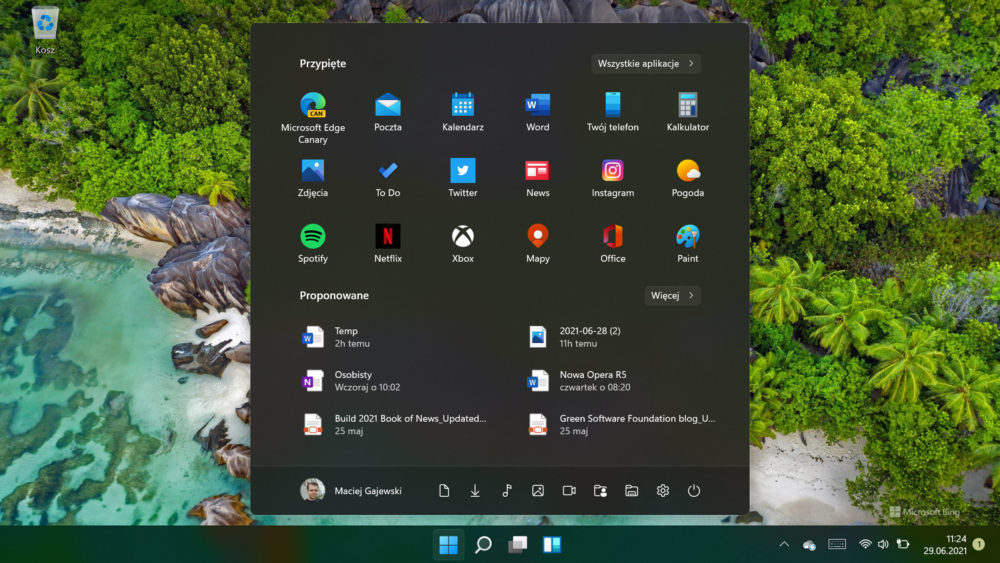The image size is (1000, 563).
Task: Click the OneDrive cloud tray icon
Action: [809, 545]
